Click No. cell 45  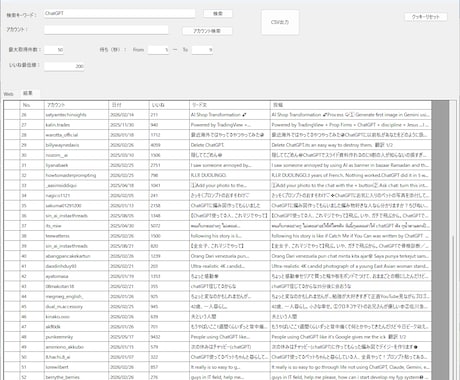32,307
